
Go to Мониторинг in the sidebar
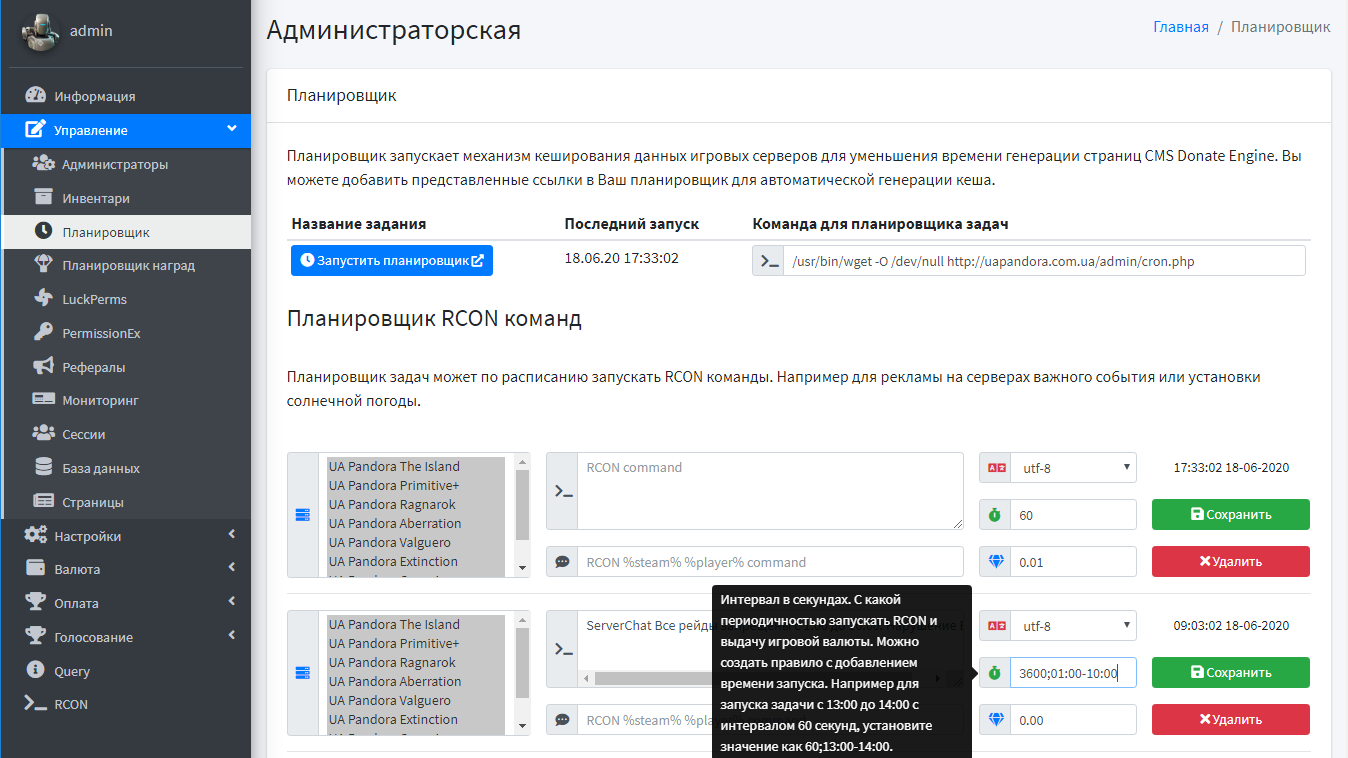(x=100, y=400)
